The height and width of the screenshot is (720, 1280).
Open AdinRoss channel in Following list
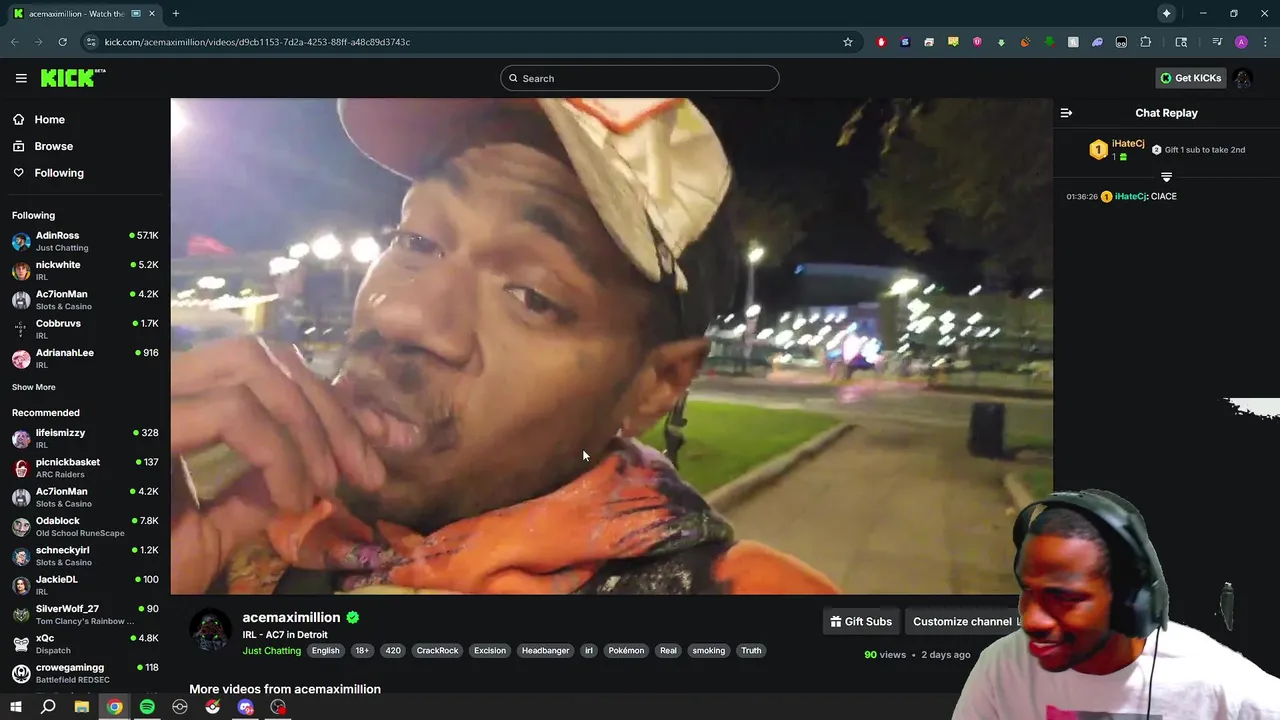point(85,241)
